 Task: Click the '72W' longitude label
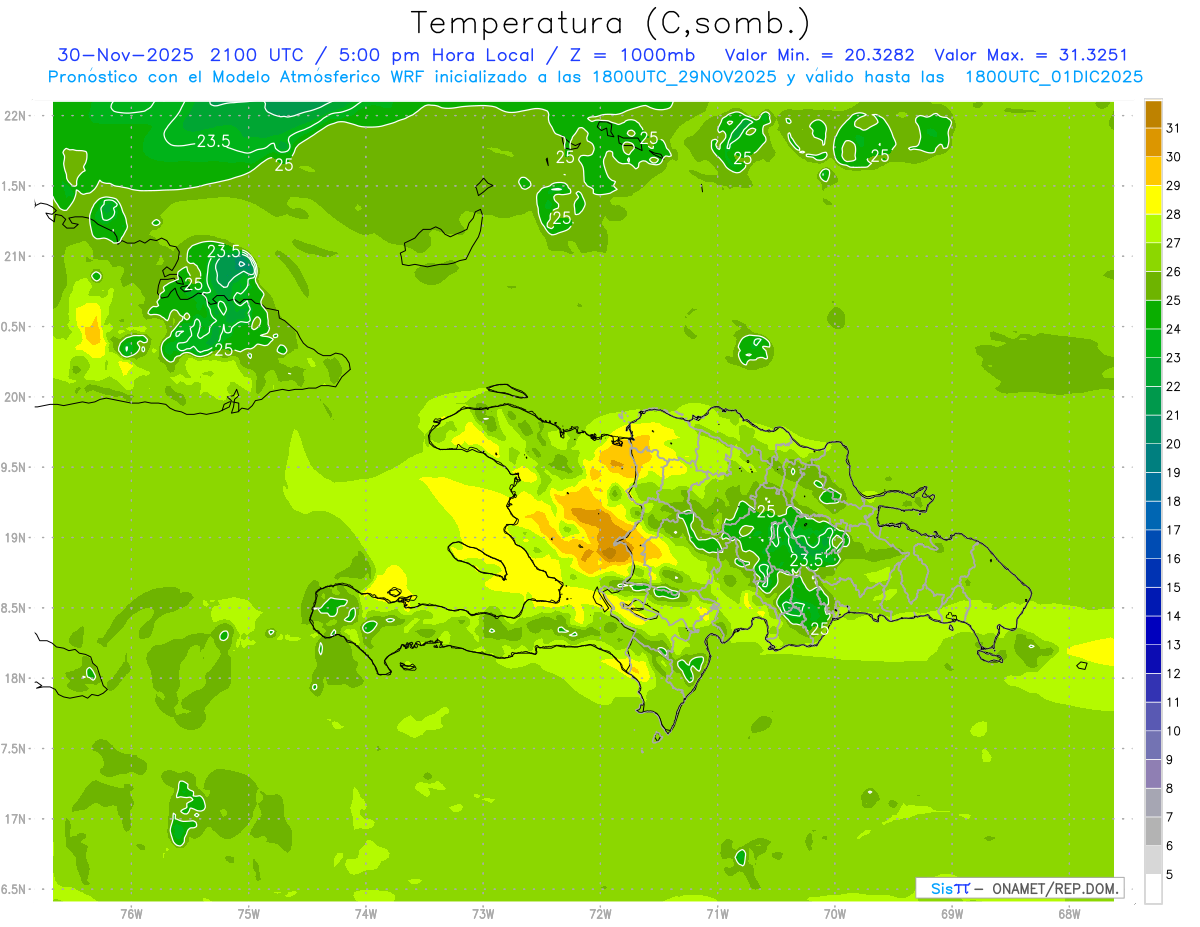pos(600,913)
